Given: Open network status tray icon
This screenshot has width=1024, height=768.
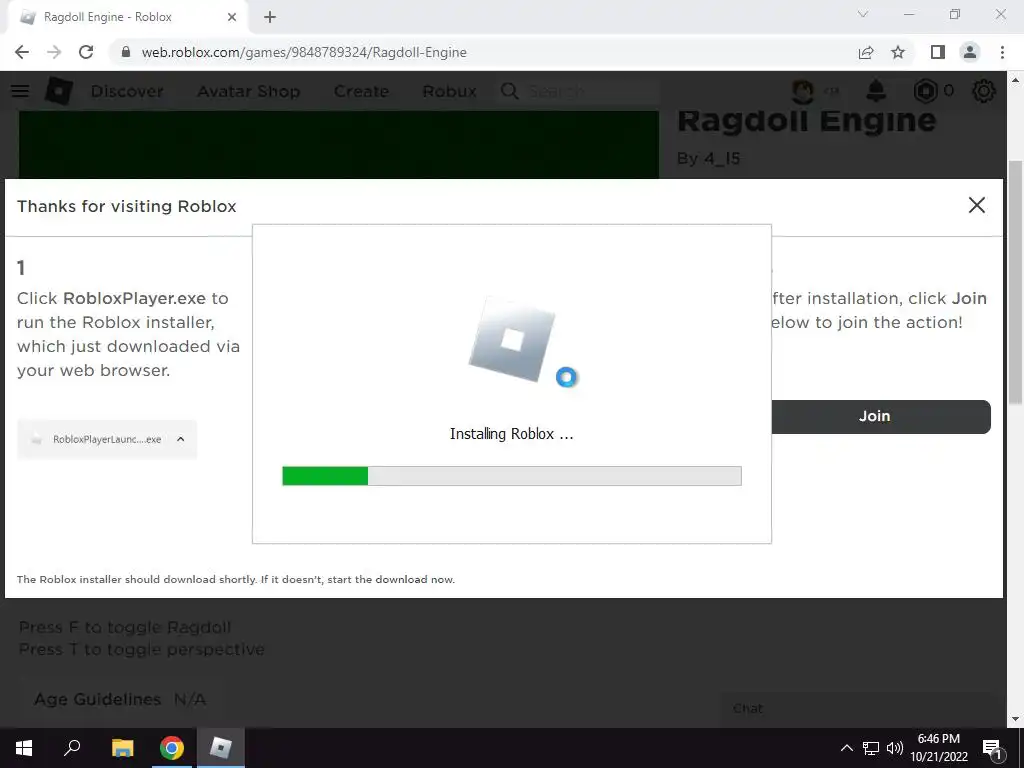Looking at the screenshot, I should coord(871,748).
